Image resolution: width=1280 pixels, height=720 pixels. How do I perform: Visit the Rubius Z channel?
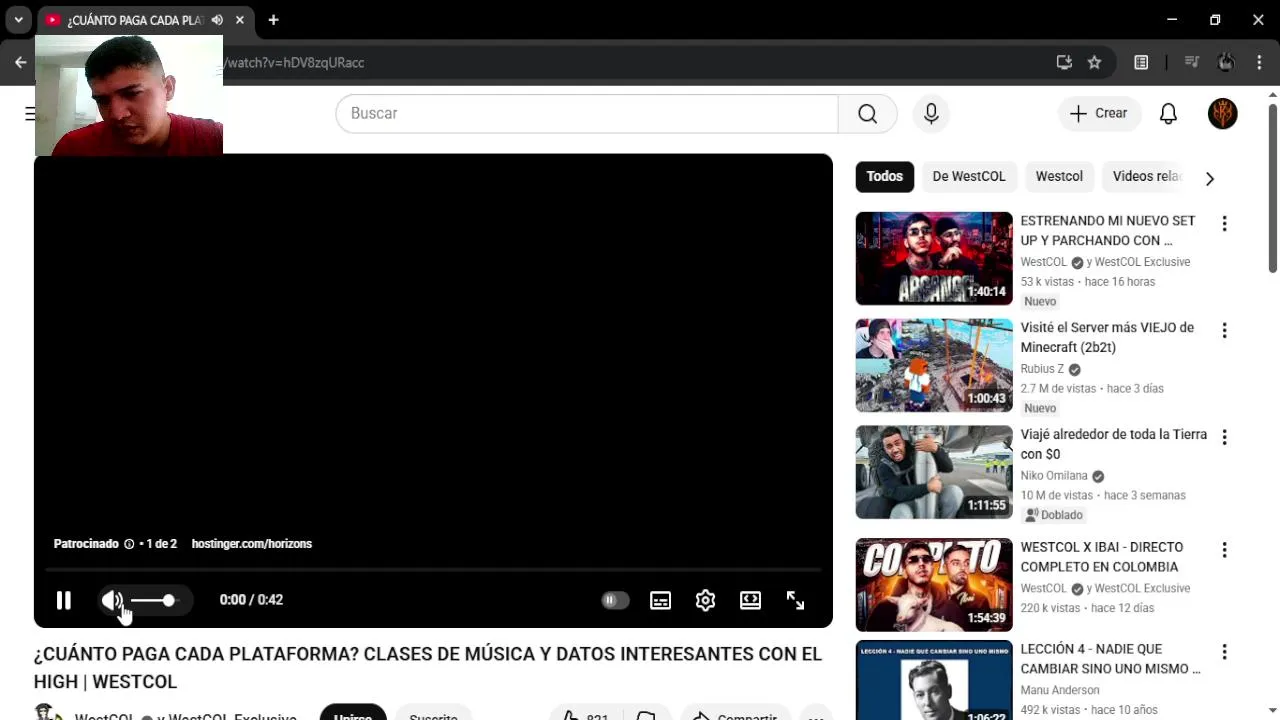pos(1042,369)
